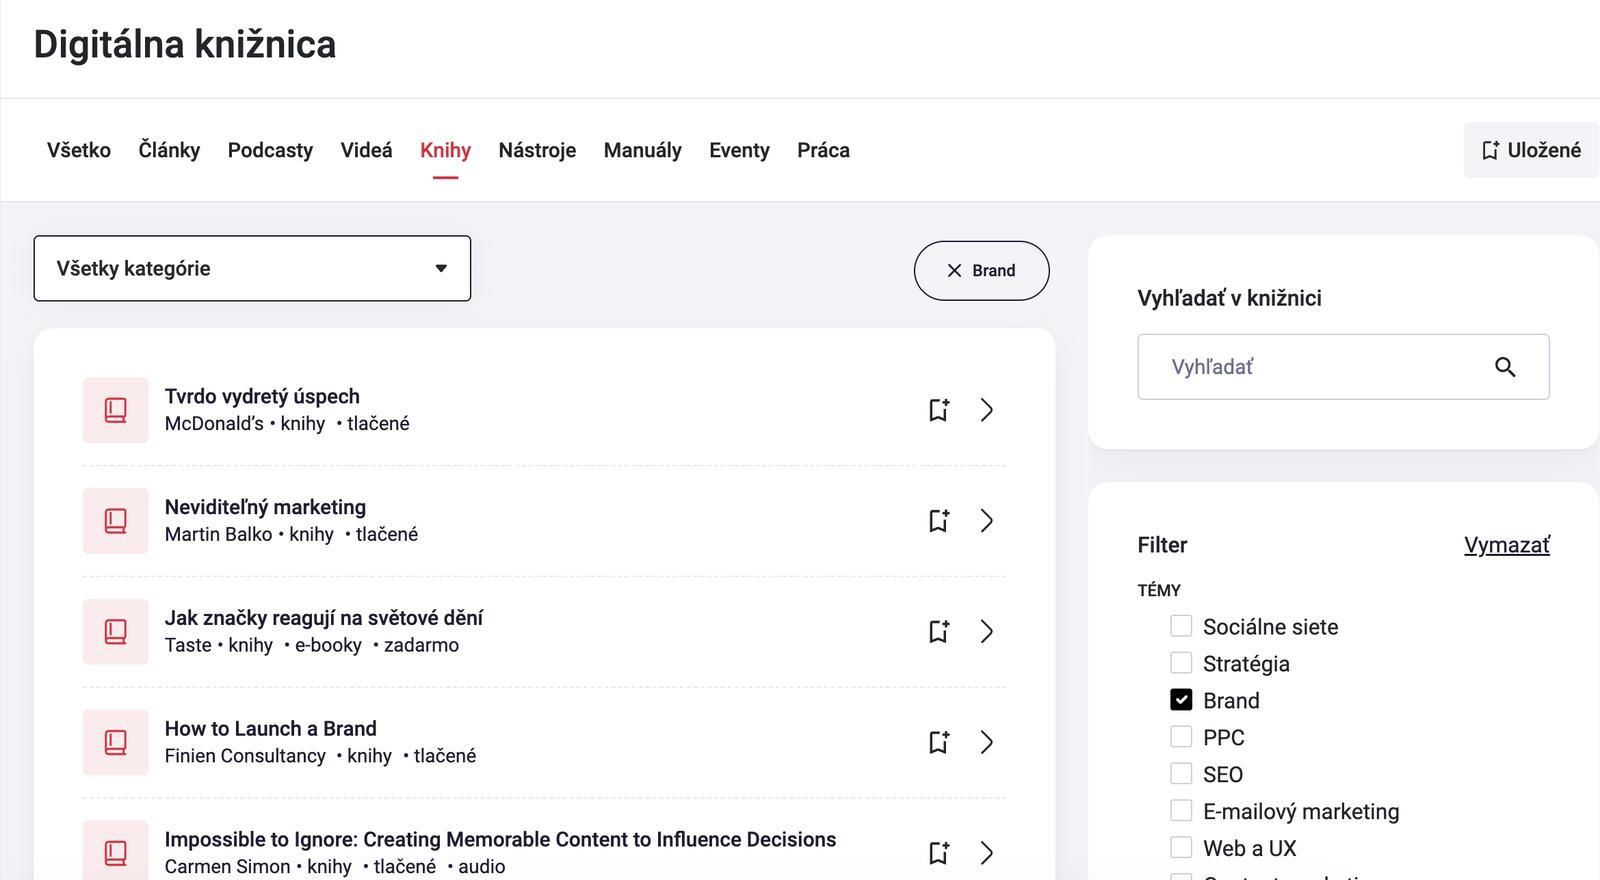Switch to the Manuály tab
The width and height of the screenshot is (1600, 880).
click(x=642, y=150)
